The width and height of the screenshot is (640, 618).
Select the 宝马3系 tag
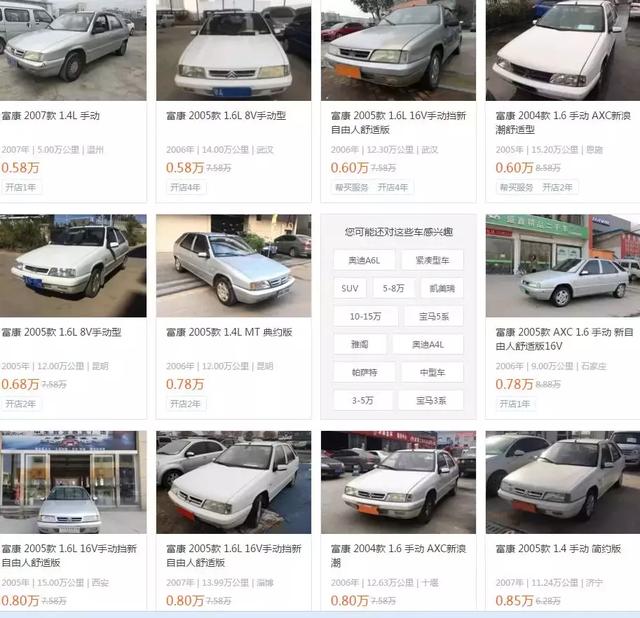tap(431, 400)
